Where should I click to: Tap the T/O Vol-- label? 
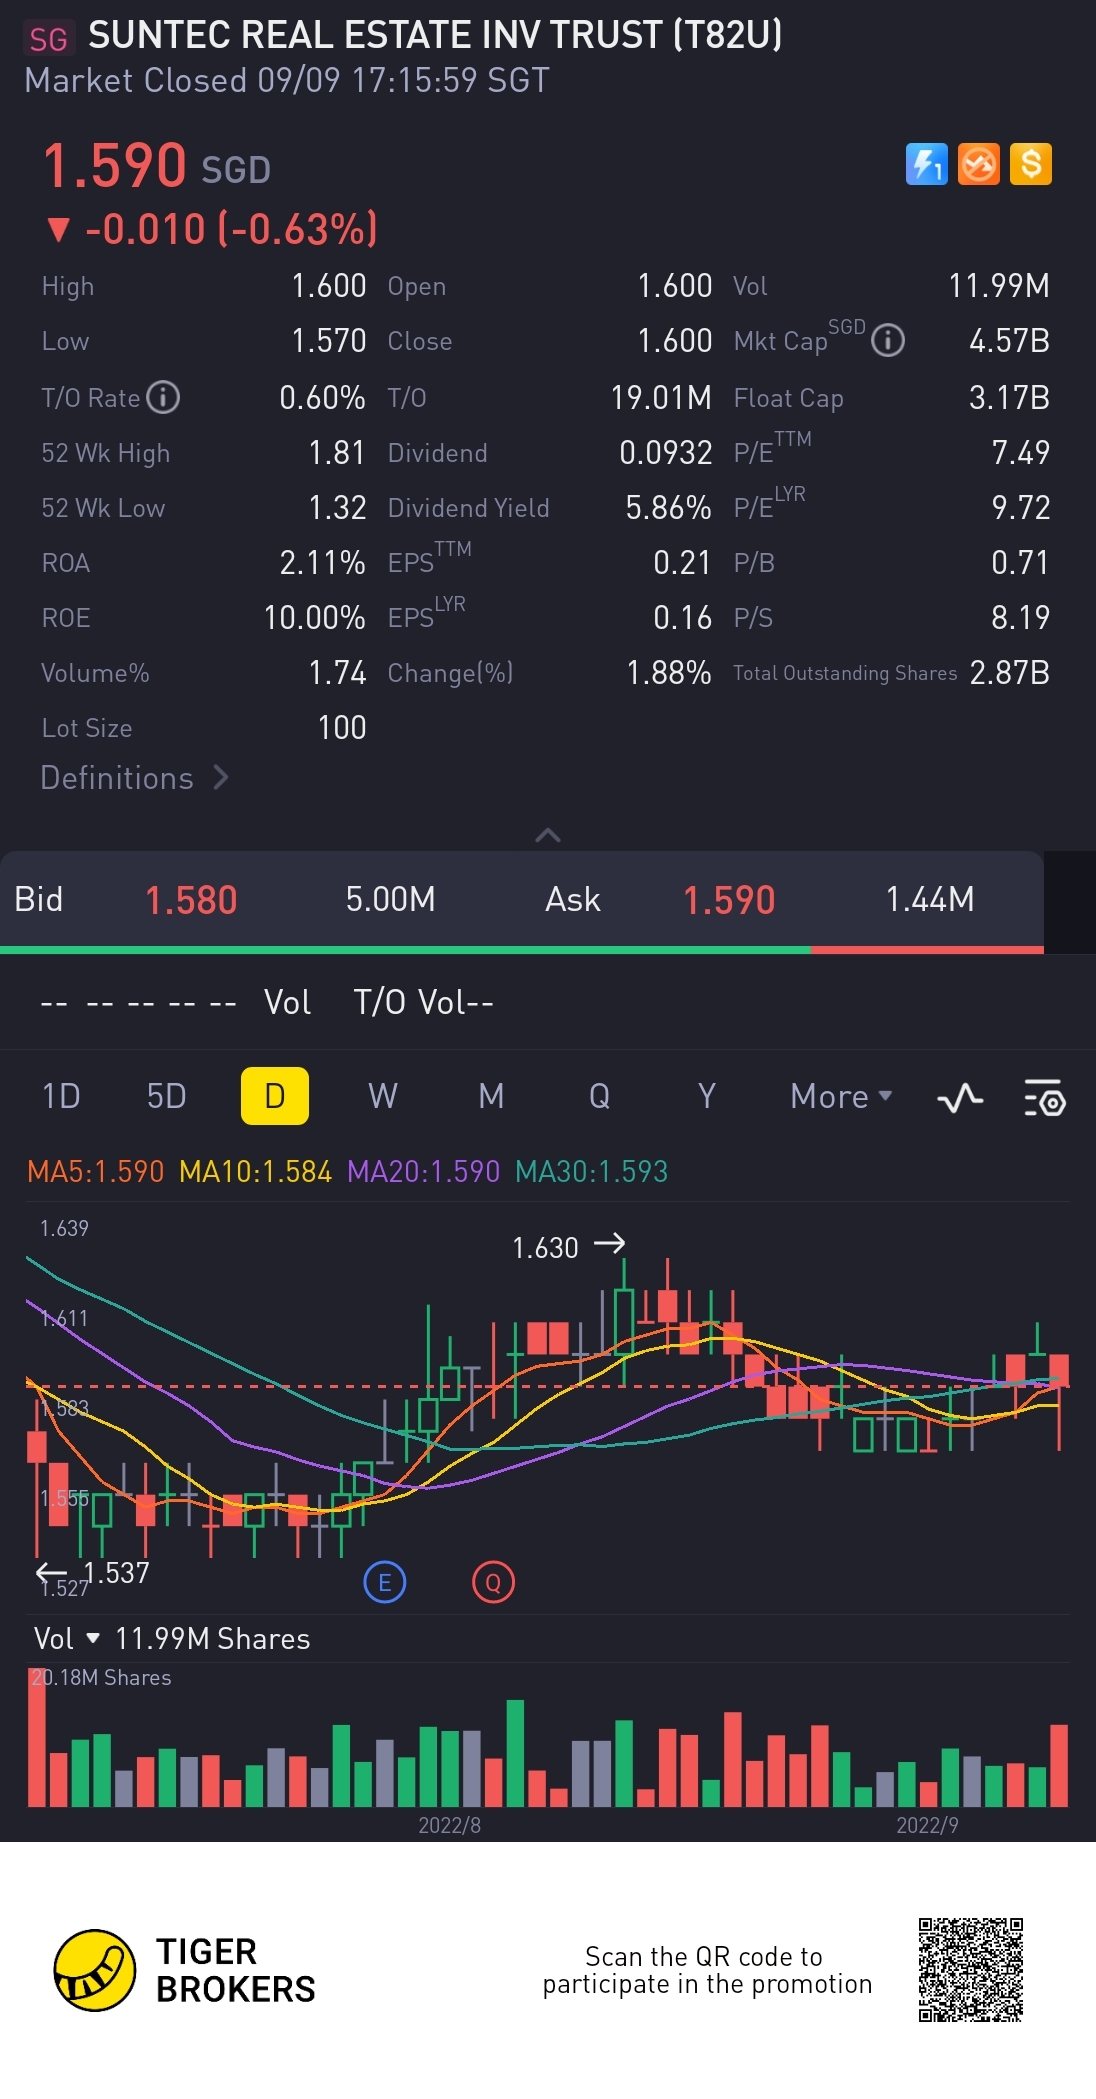424,1002
